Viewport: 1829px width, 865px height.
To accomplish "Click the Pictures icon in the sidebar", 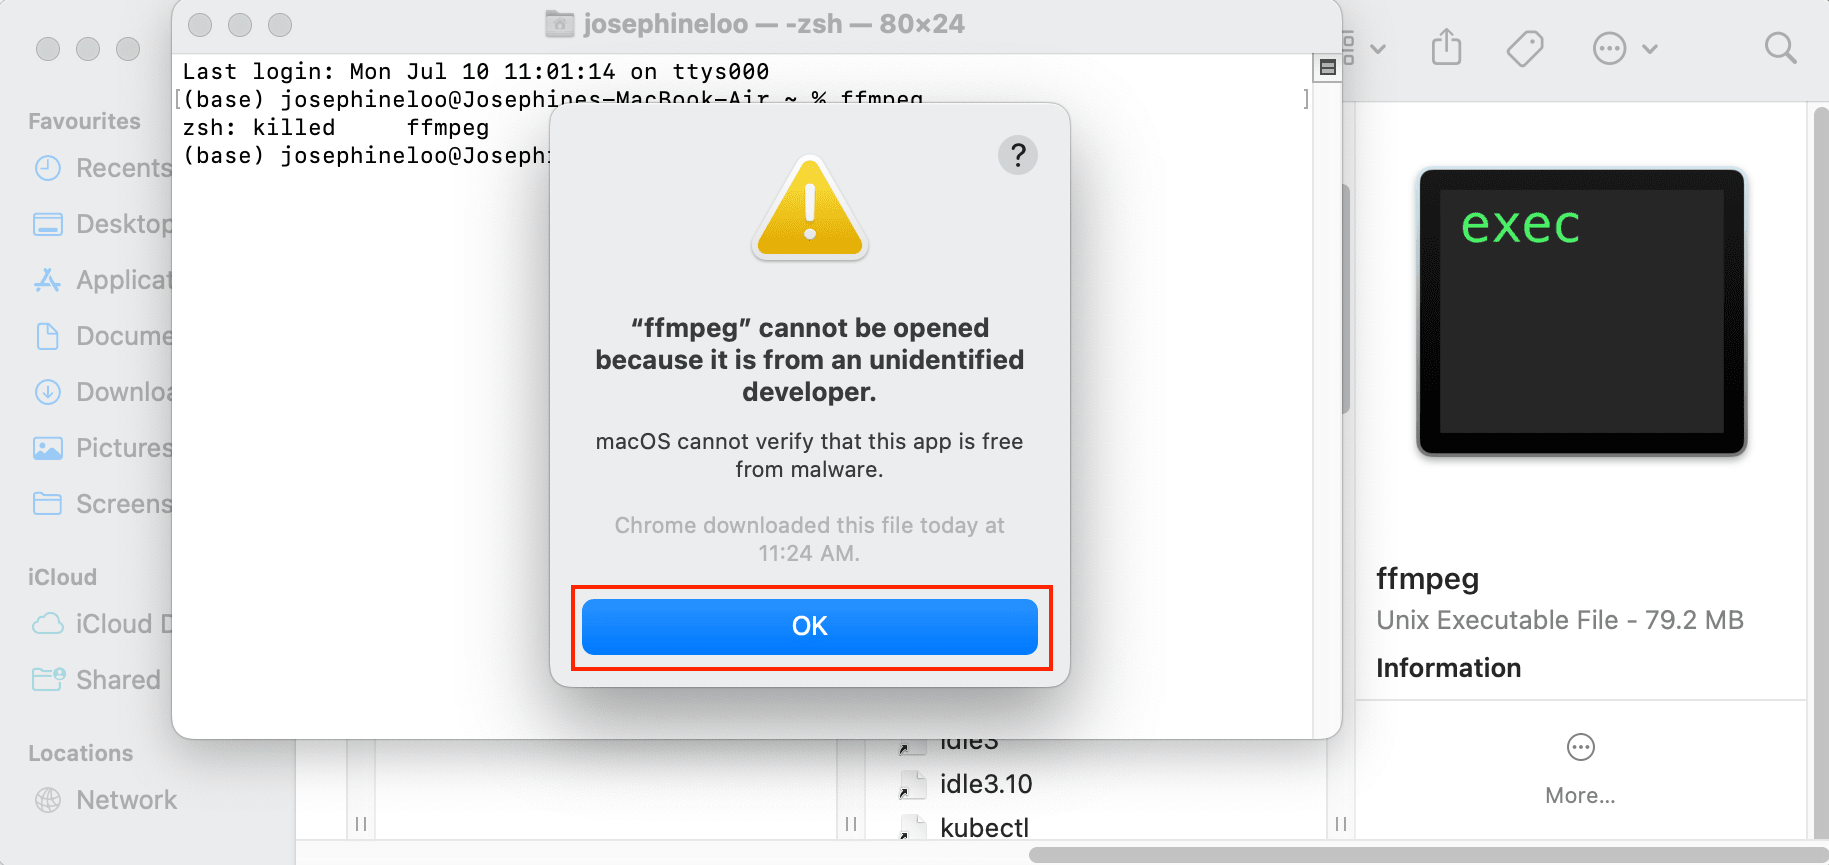I will [48, 448].
